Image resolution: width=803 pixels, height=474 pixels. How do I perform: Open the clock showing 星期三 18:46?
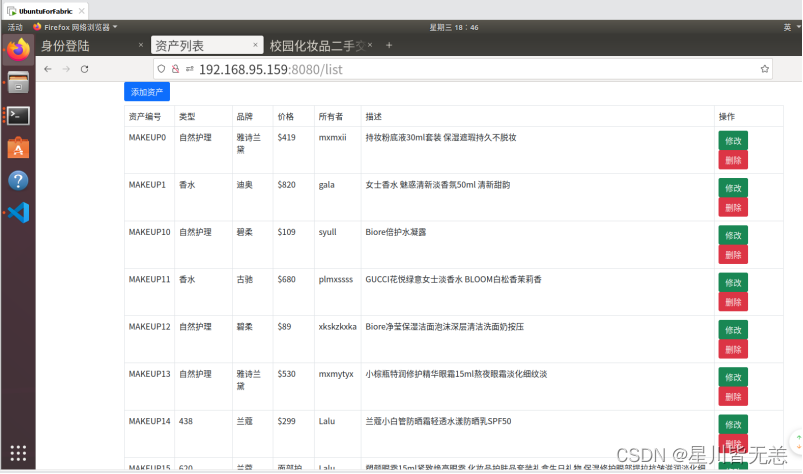pyautogui.click(x=454, y=28)
